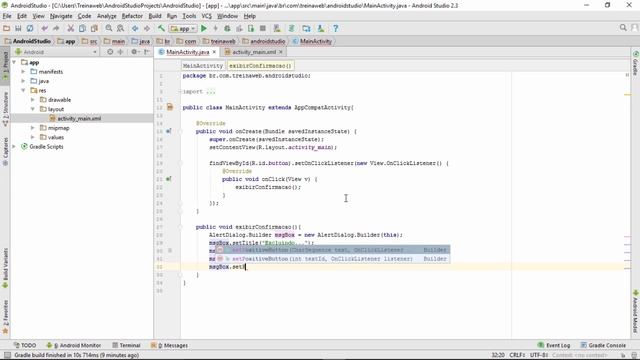Open the Tools menu
Screen dimensions: 640x360
click(x=189, y=16)
